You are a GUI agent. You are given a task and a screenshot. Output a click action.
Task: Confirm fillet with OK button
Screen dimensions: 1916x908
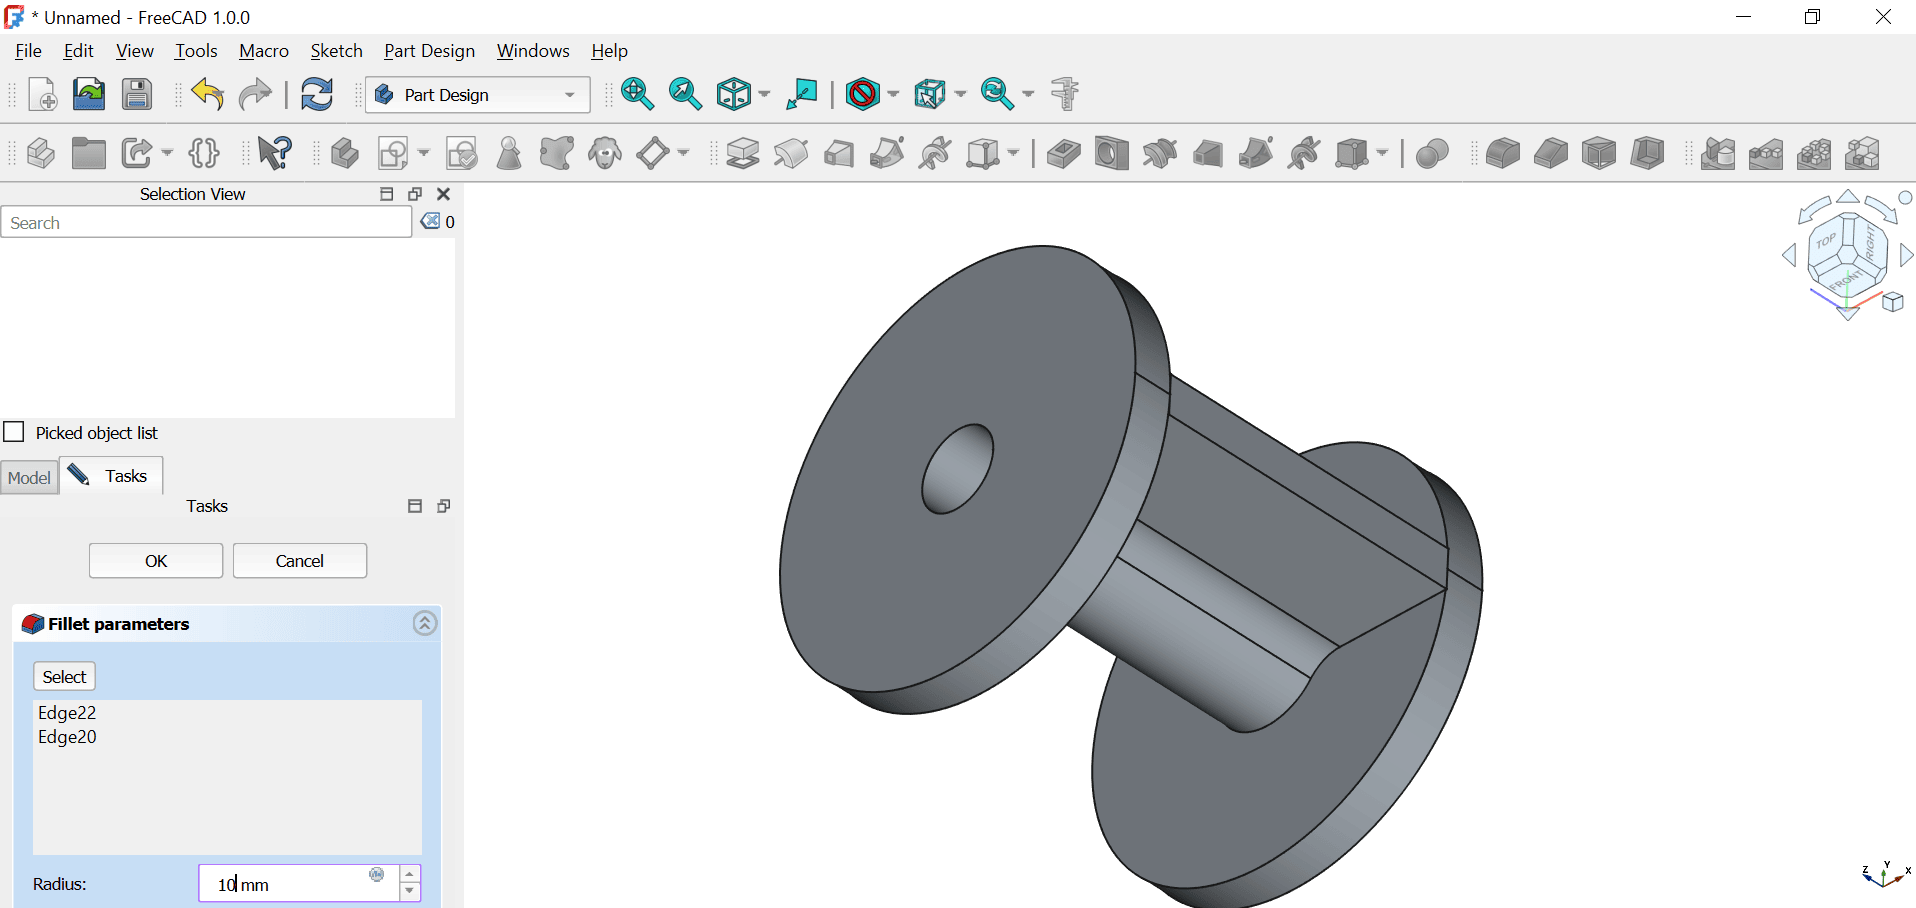click(156, 561)
